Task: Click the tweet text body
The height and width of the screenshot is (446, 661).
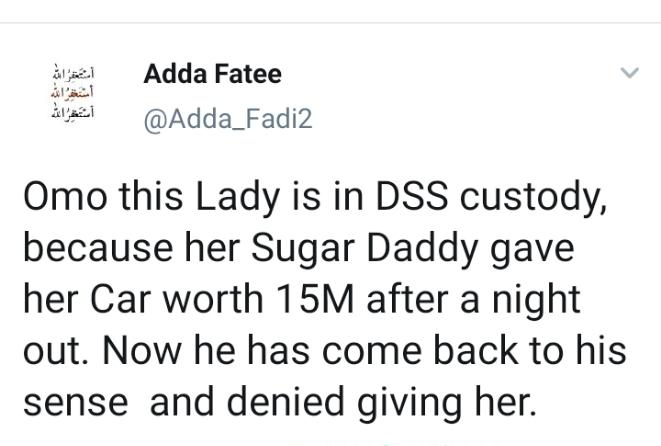Action: (320, 300)
